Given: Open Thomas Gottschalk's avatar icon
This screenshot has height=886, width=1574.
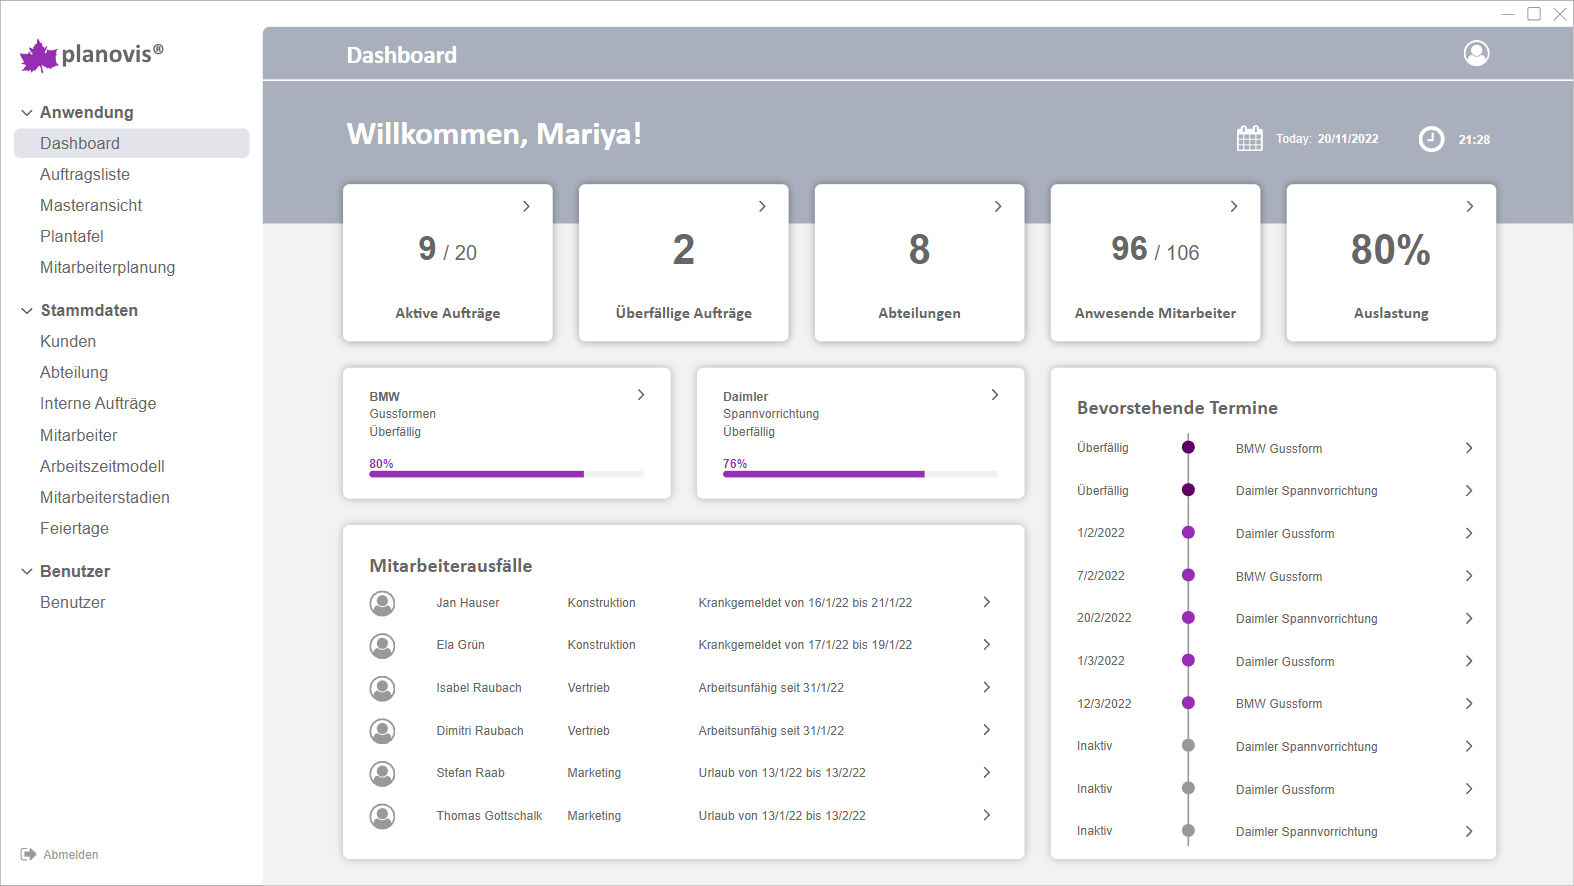Looking at the screenshot, I should pyautogui.click(x=382, y=816).
